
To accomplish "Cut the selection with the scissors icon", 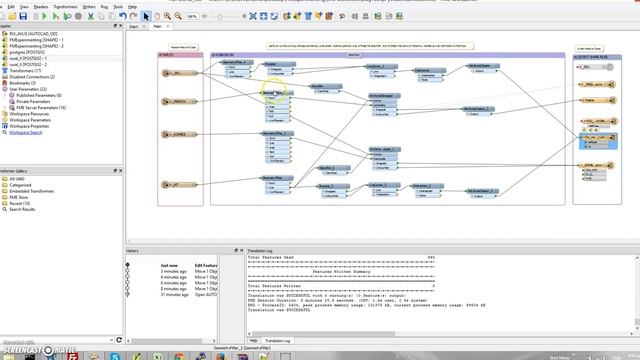I will 91,16.
